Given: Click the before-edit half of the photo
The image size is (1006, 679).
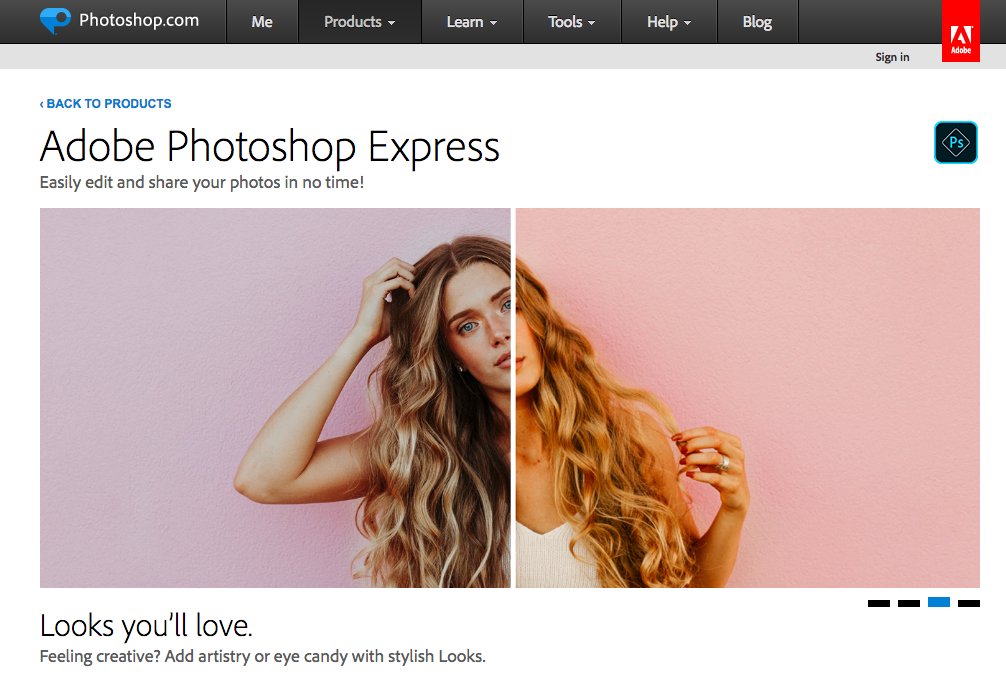Looking at the screenshot, I should [275, 398].
